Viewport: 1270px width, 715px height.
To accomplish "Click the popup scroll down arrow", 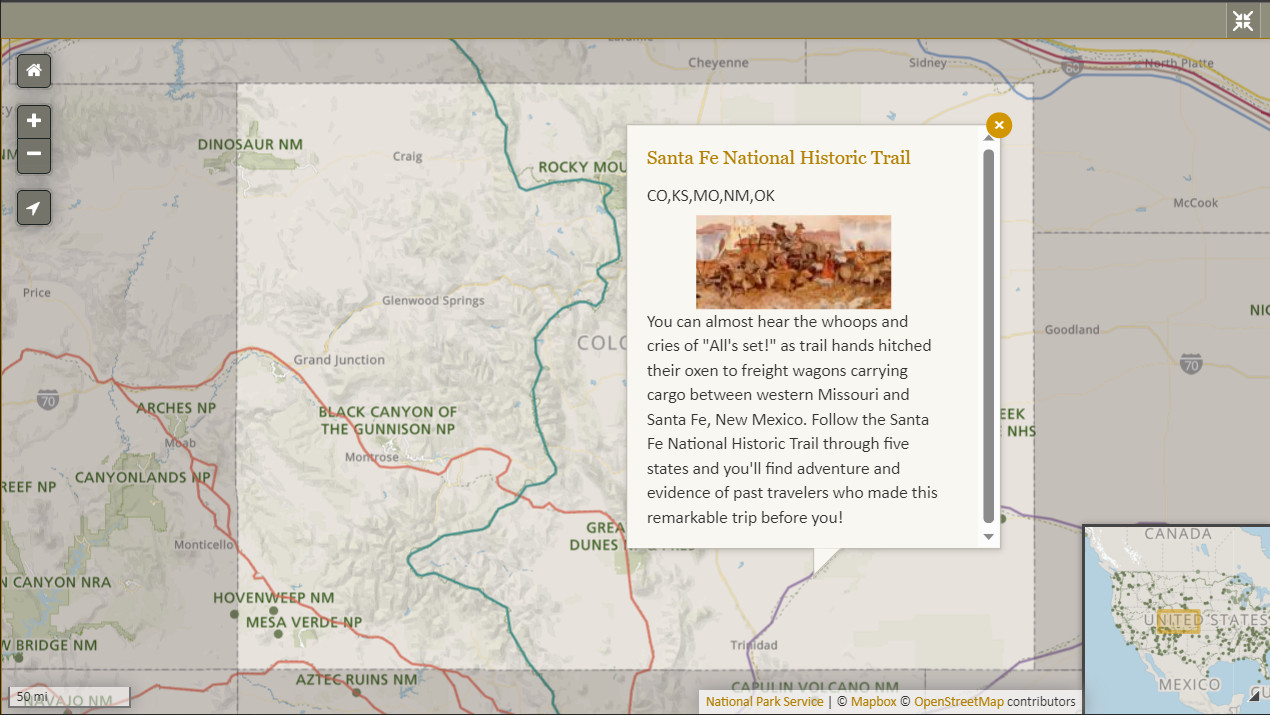I will click(989, 537).
